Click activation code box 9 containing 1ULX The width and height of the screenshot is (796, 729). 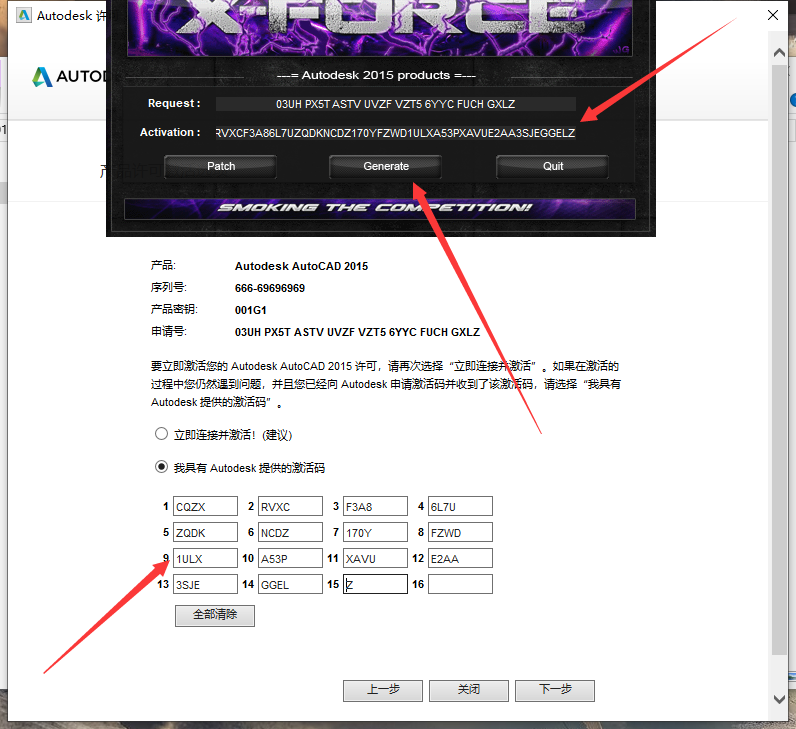tap(206, 558)
